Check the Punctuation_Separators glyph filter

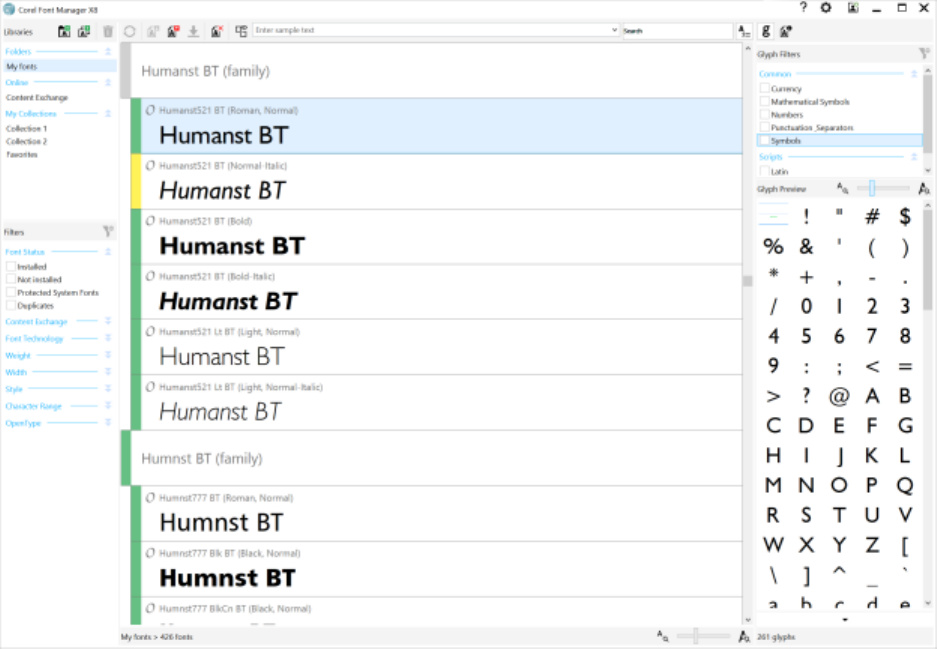[x=764, y=127]
